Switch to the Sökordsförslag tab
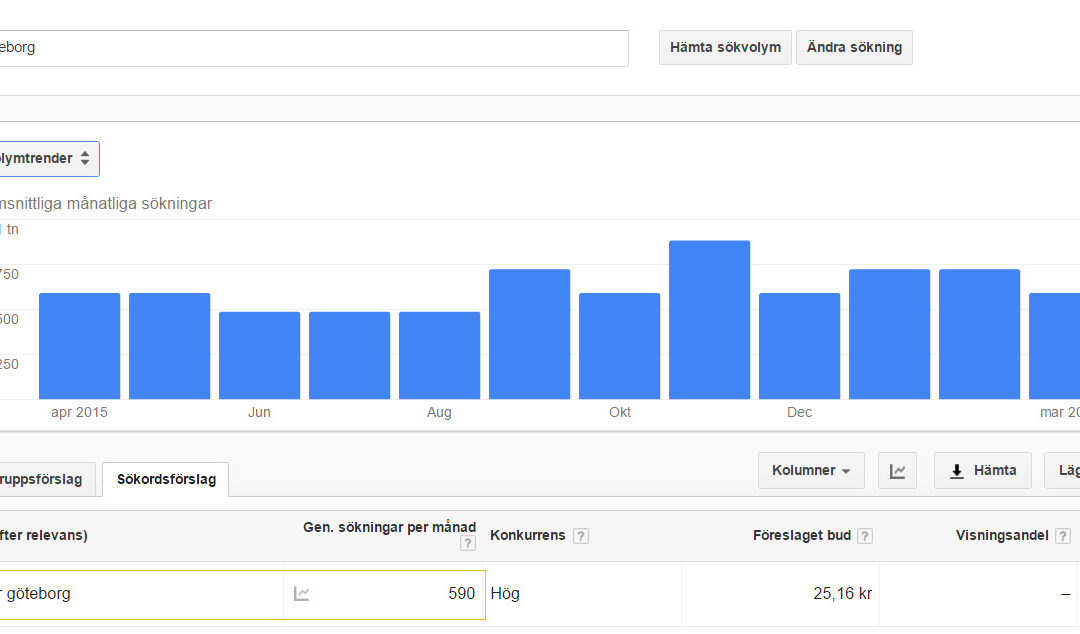The width and height of the screenshot is (1080, 634). coord(166,480)
